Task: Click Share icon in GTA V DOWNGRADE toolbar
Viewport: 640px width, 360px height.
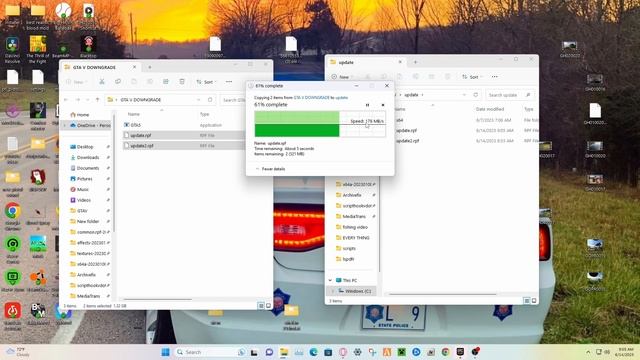Action: coord(166,82)
